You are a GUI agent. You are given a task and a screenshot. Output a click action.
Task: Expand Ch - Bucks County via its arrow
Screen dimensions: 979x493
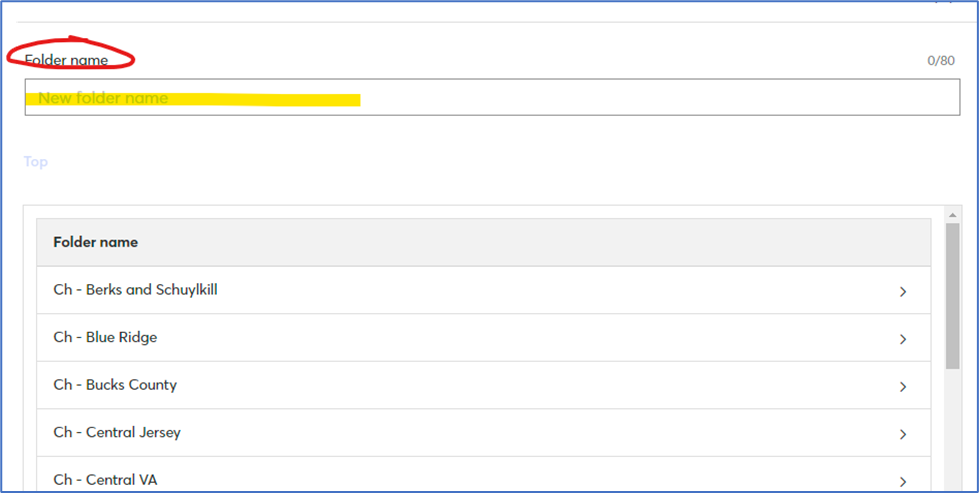click(902, 387)
